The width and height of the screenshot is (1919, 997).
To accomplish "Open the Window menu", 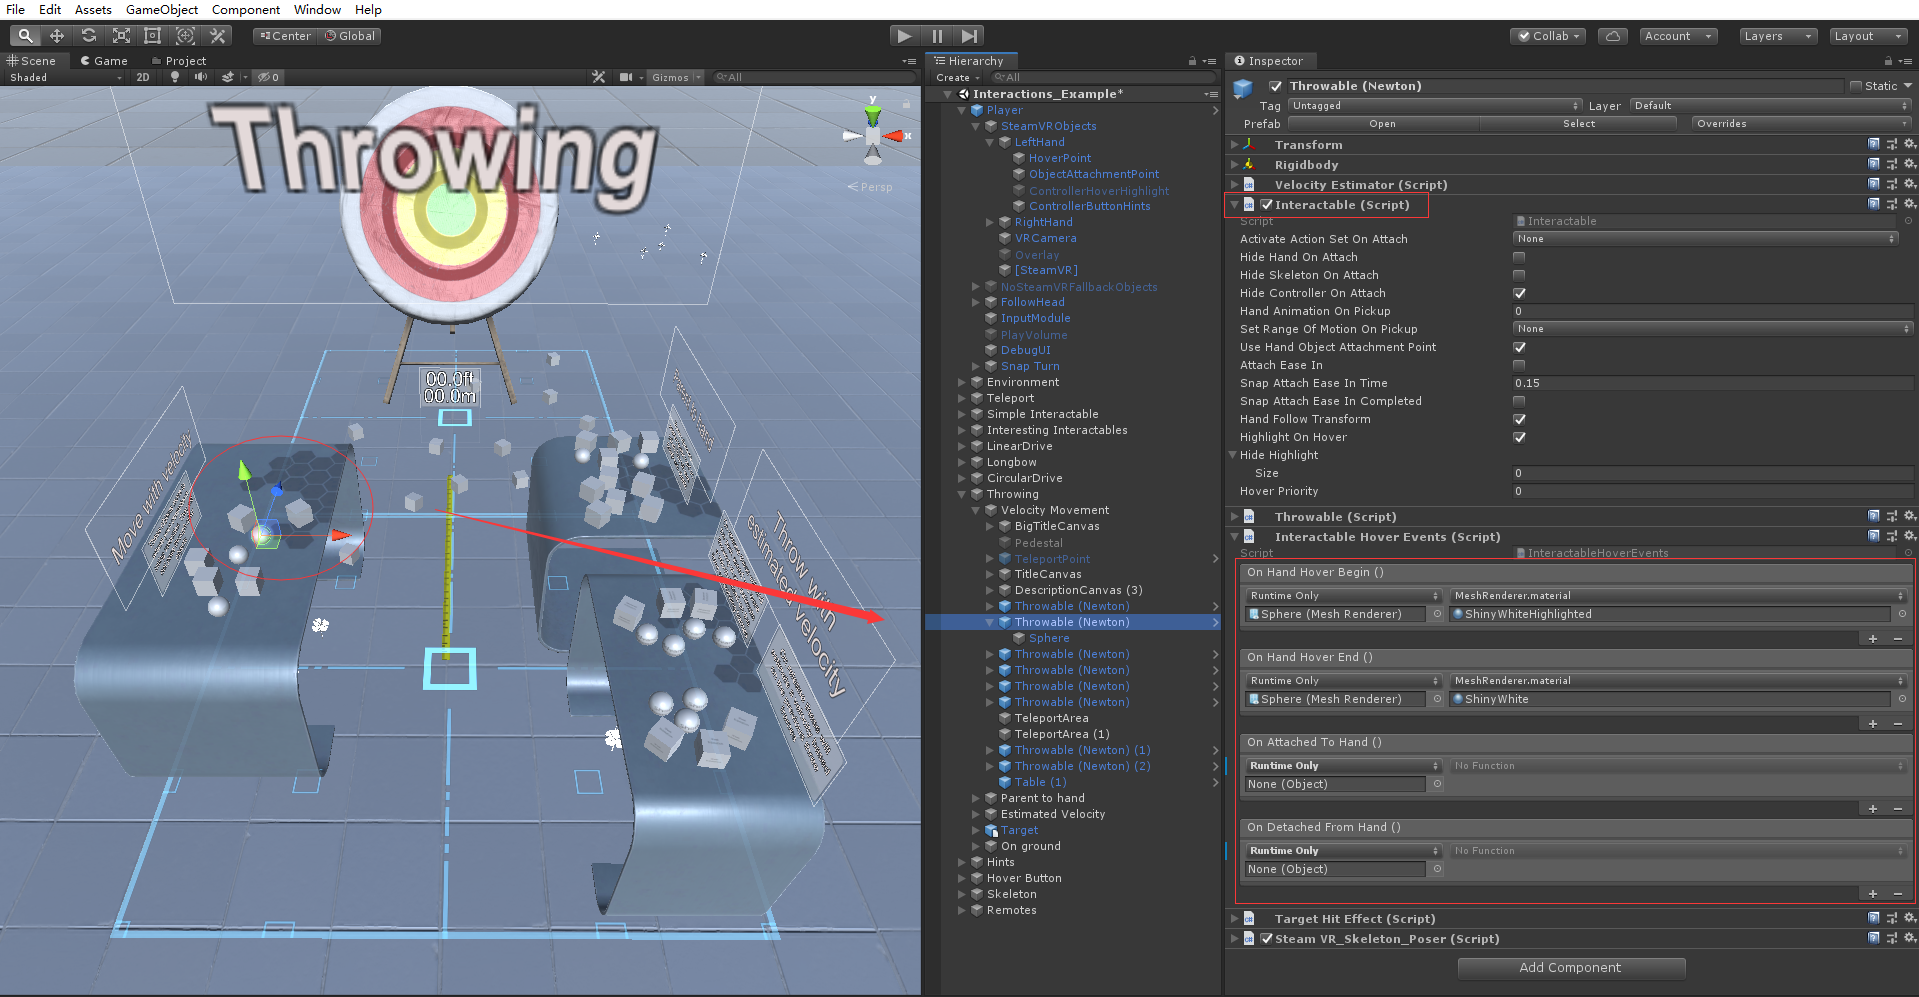I will coord(317,9).
